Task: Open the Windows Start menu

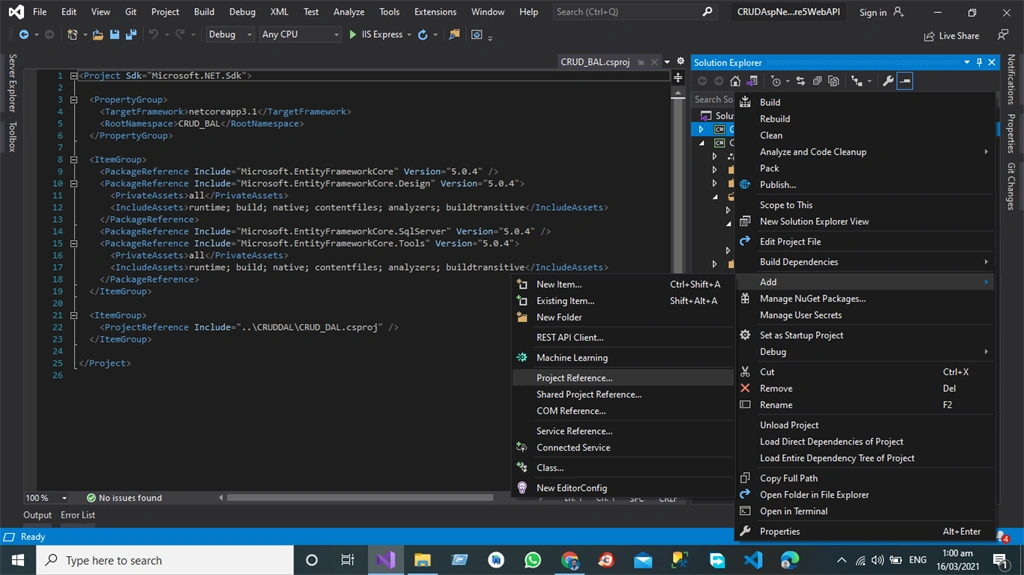Action: [18, 560]
